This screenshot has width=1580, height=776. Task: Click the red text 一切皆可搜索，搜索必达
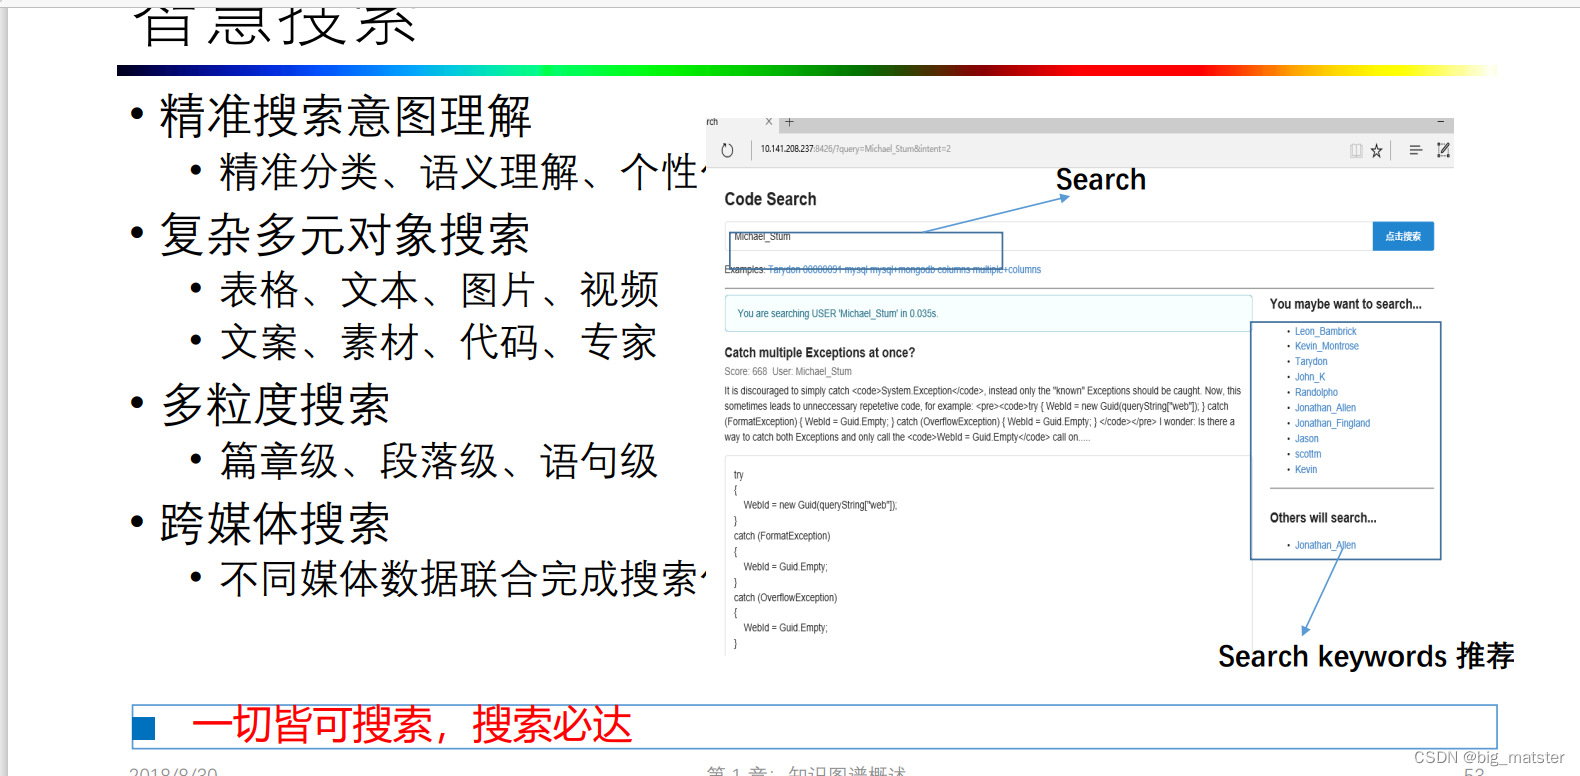click(411, 725)
